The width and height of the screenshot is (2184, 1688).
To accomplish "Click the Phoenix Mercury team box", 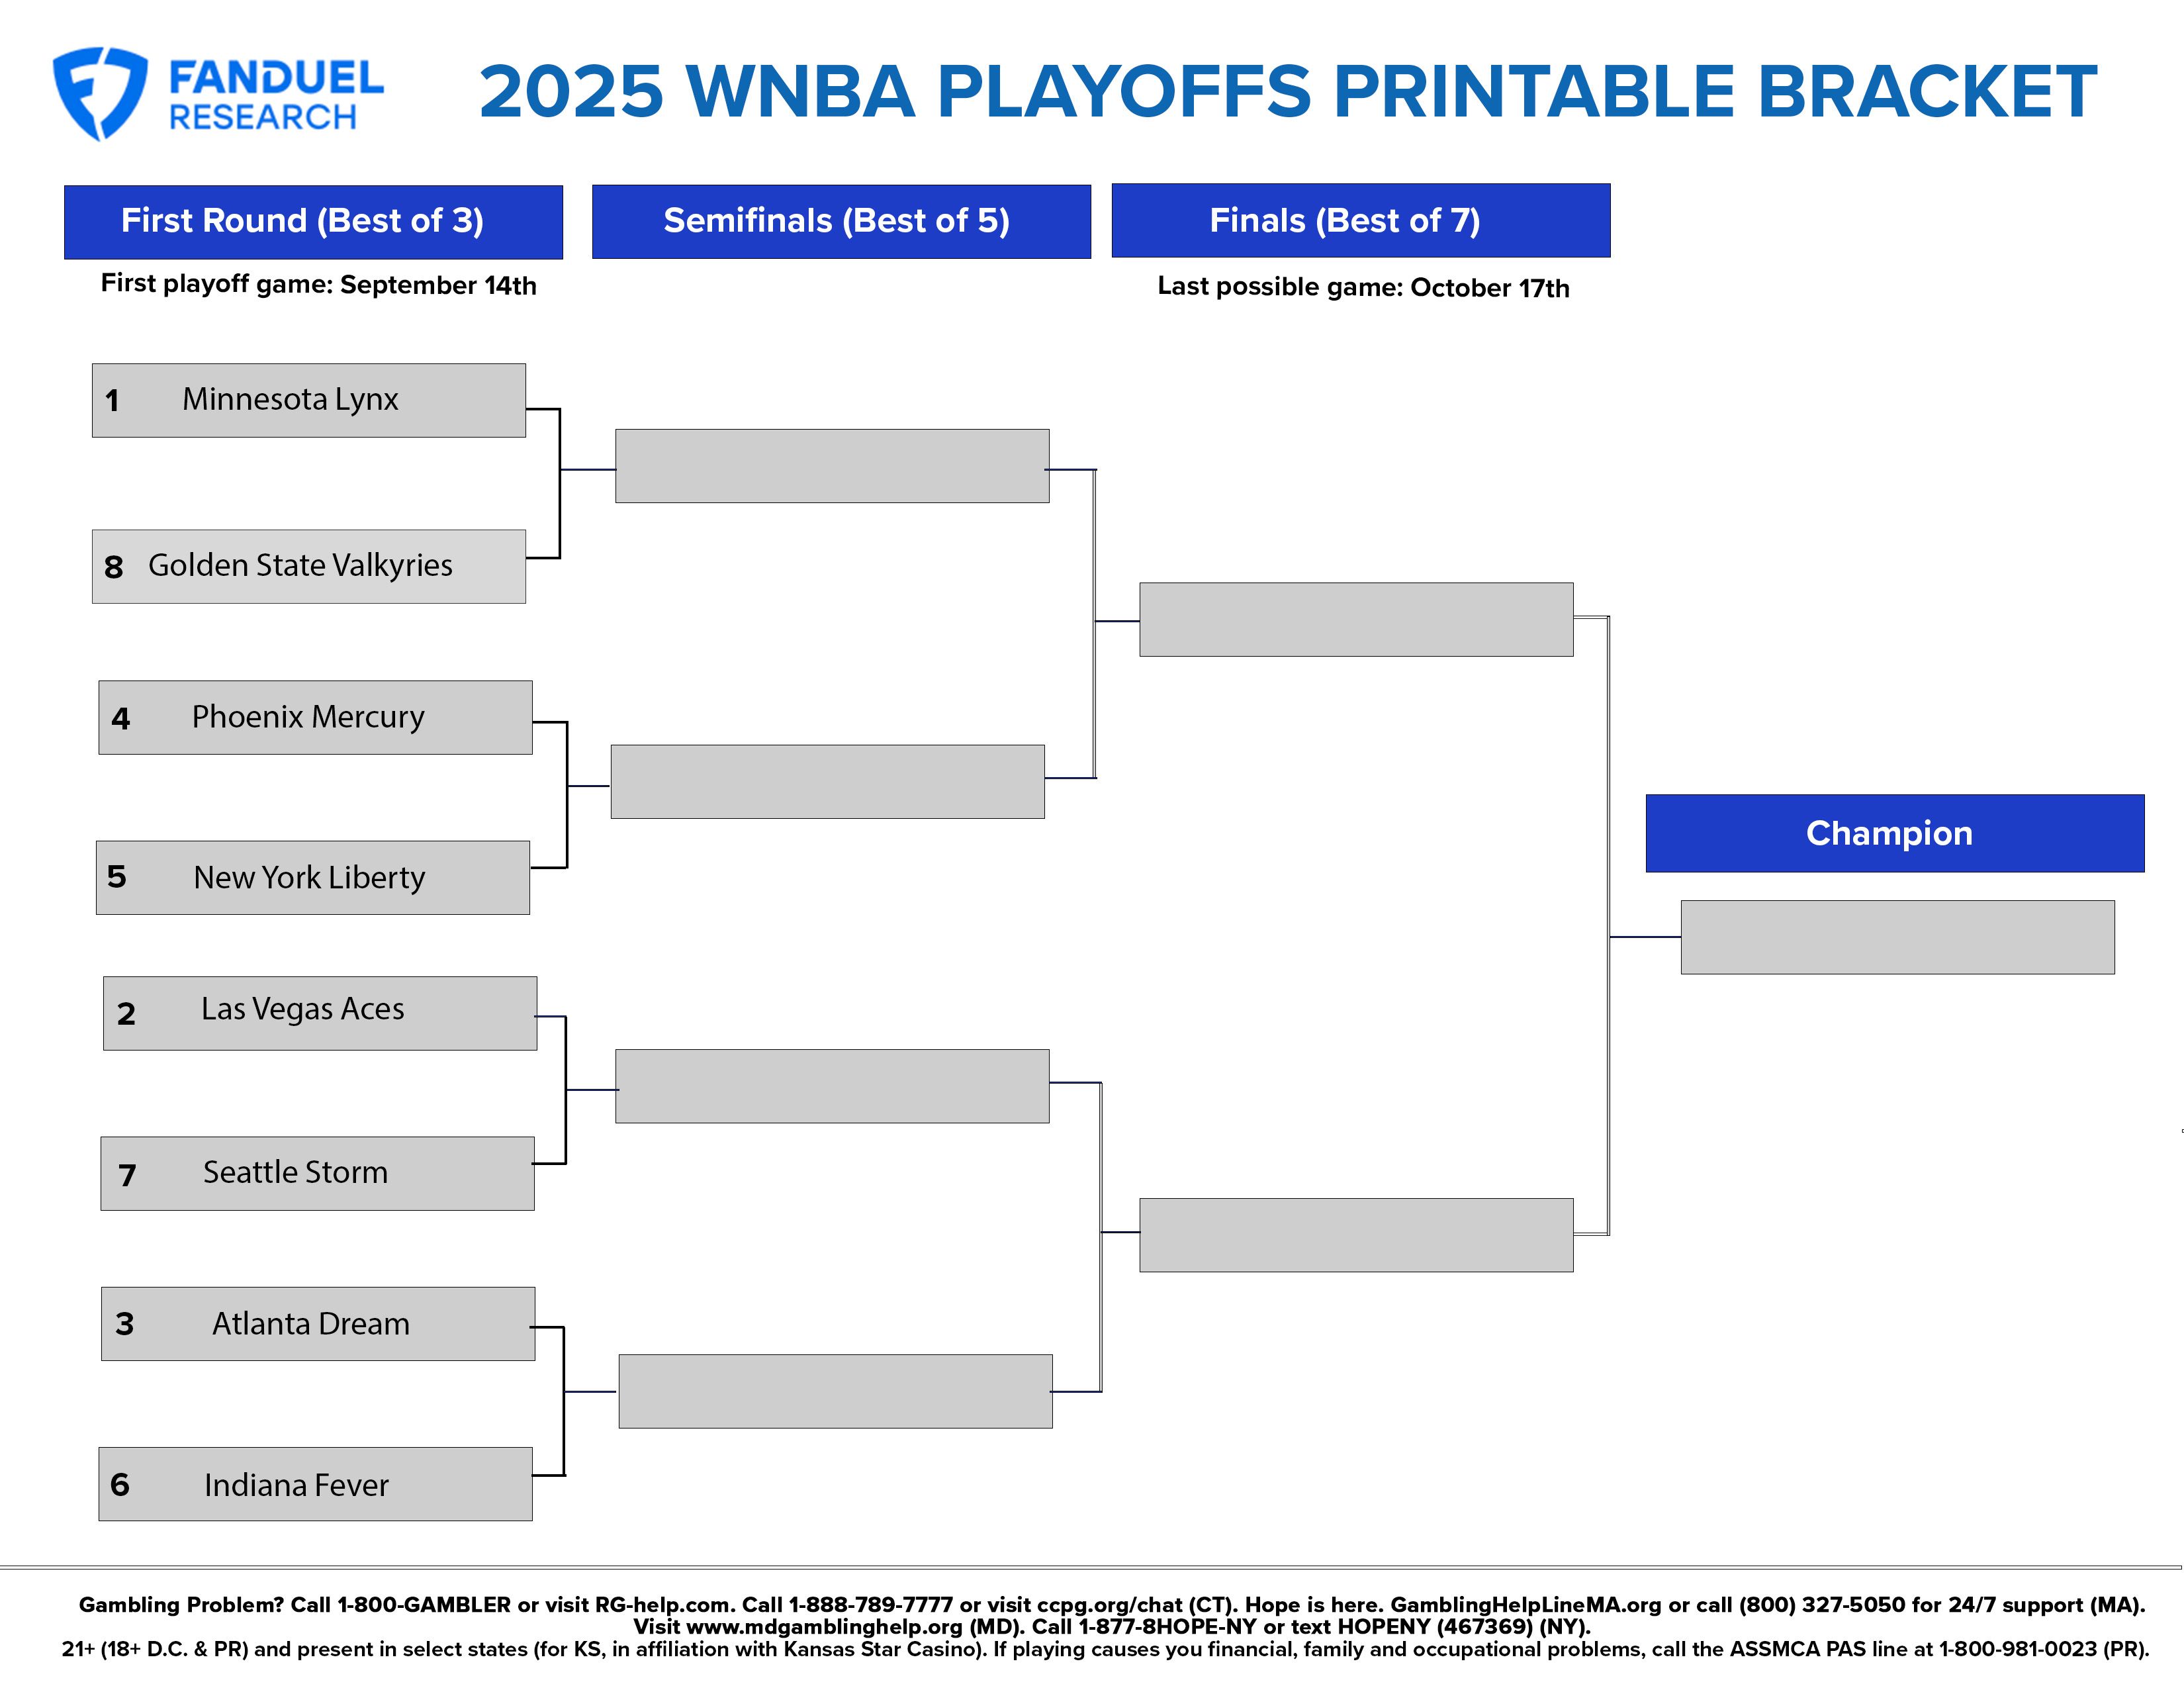I will point(315,718).
